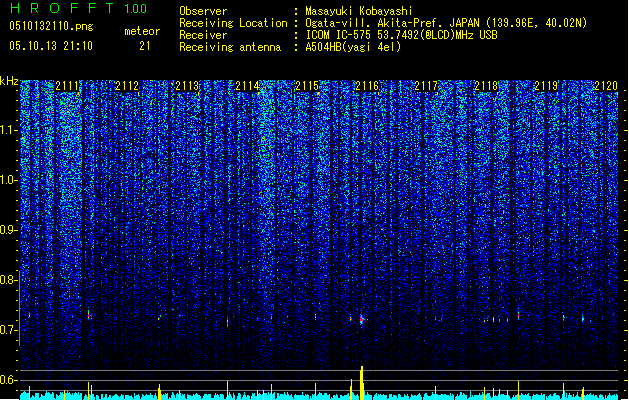Screen dimensions: 629x400
Task: Click the 2115 time marker
Action: [x=307, y=86]
